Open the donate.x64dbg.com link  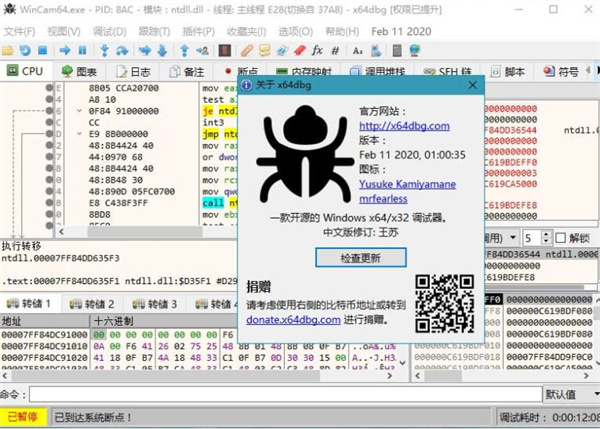(293, 320)
